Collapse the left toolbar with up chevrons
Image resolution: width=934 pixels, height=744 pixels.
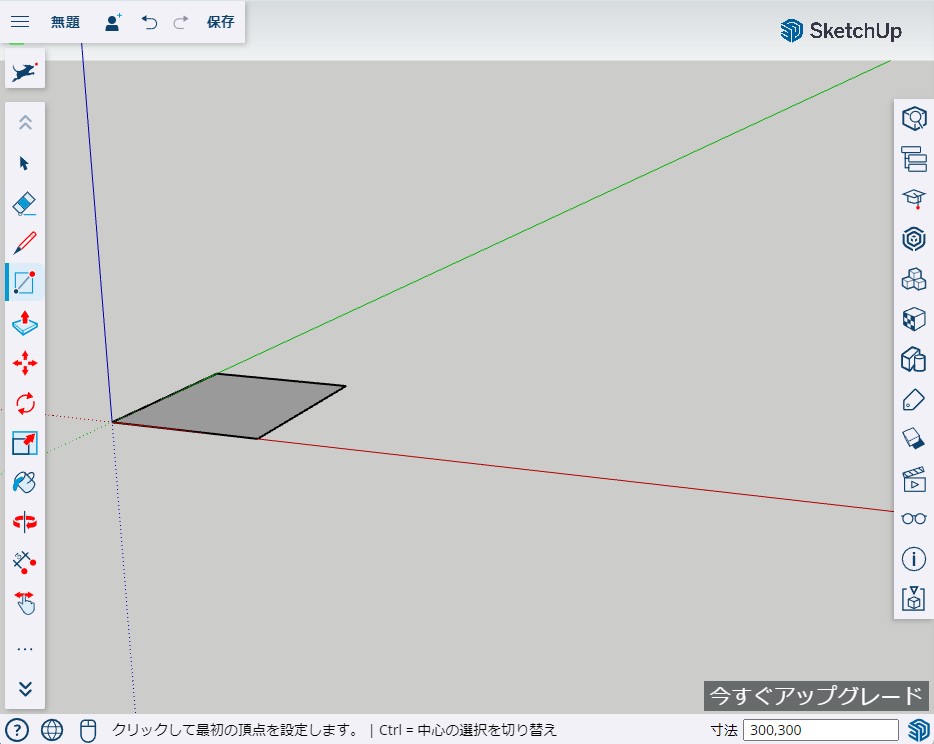(25, 123)
